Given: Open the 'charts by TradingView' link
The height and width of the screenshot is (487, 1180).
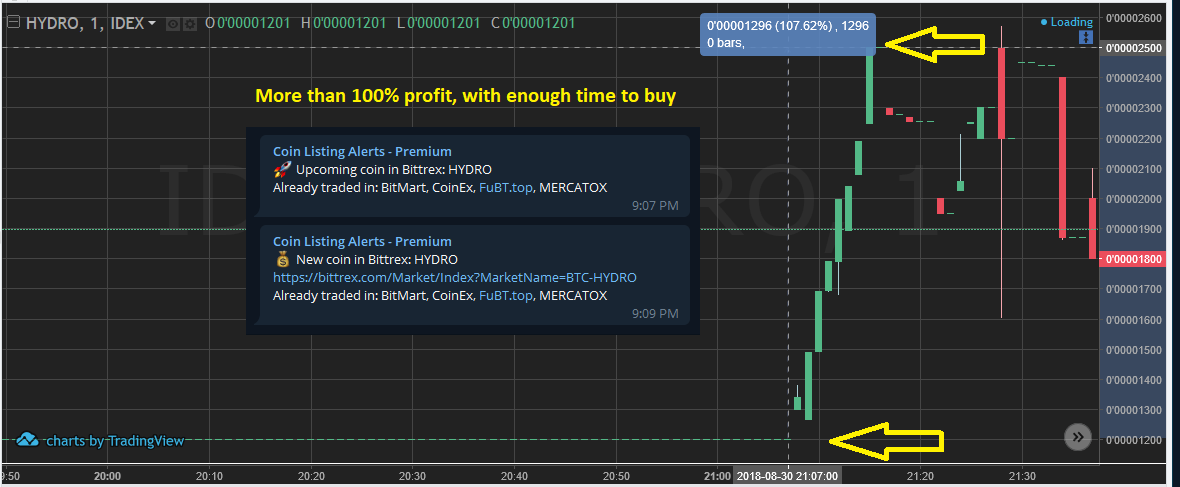Looking at the screenshot, I should (x=114, y=441).
